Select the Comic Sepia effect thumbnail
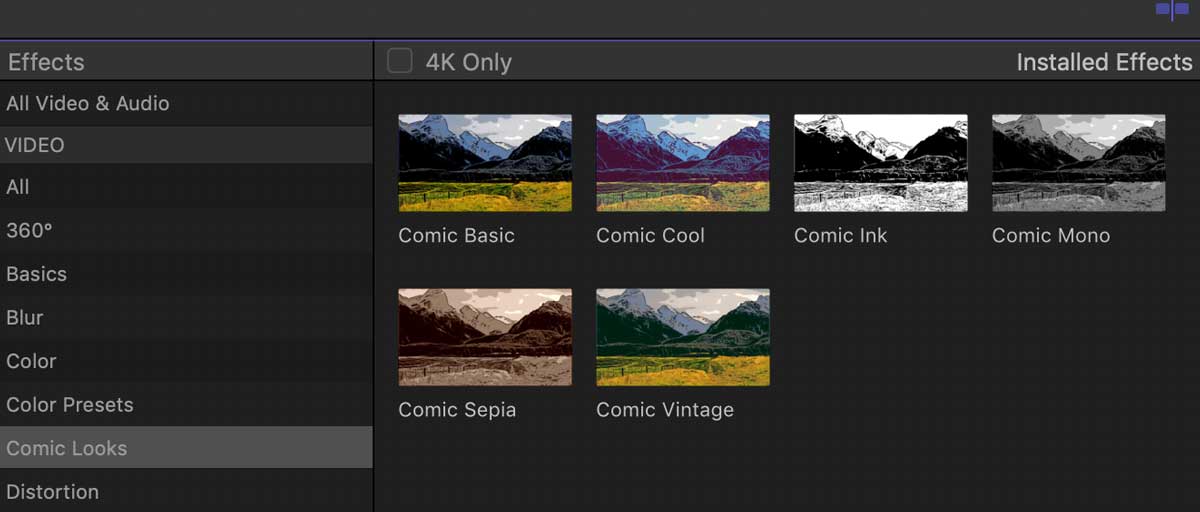The image size is (1200, 512). click(485, 337)
